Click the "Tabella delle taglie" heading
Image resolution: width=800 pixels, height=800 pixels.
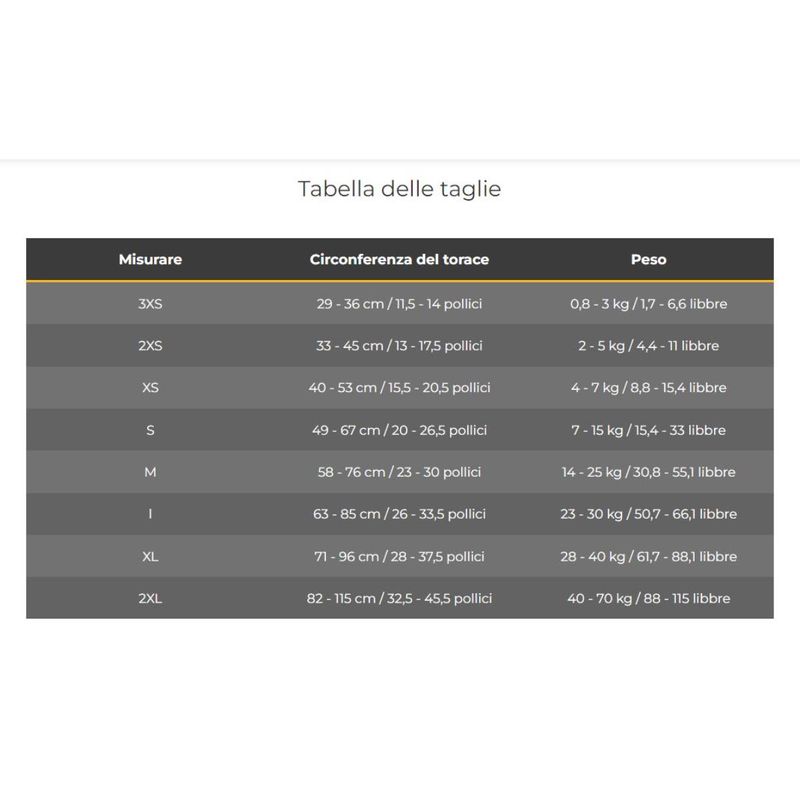pyautogui.click(x=399, y=188)
